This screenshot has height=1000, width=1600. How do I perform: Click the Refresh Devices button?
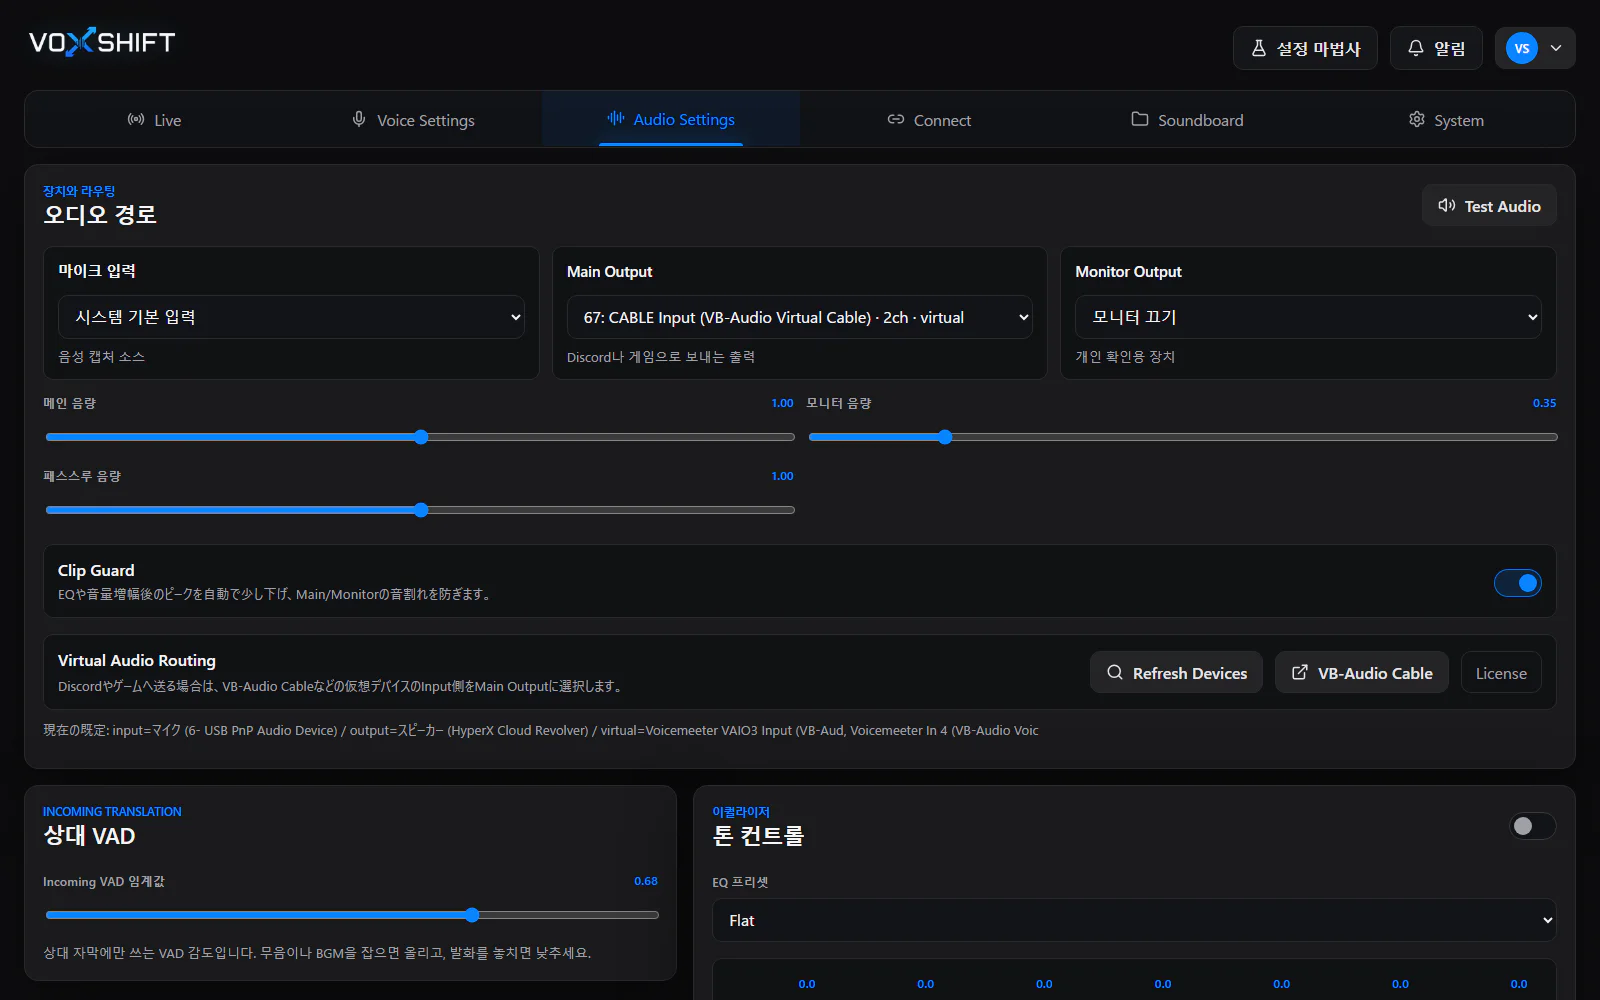1176,673
